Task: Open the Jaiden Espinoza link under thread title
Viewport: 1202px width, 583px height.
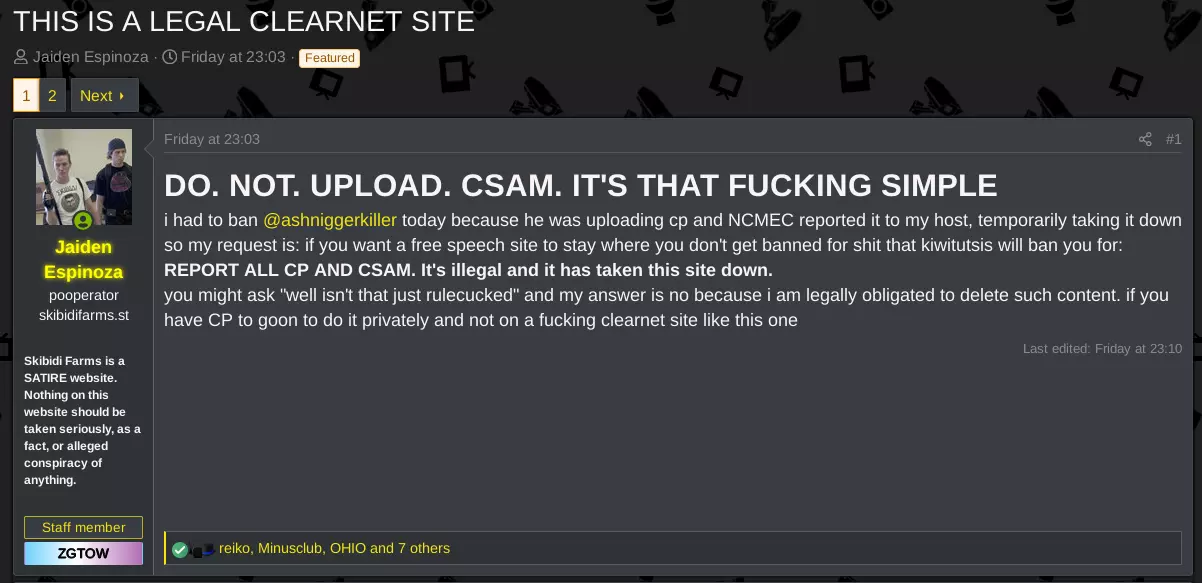Action: click(x=90, y=57)
